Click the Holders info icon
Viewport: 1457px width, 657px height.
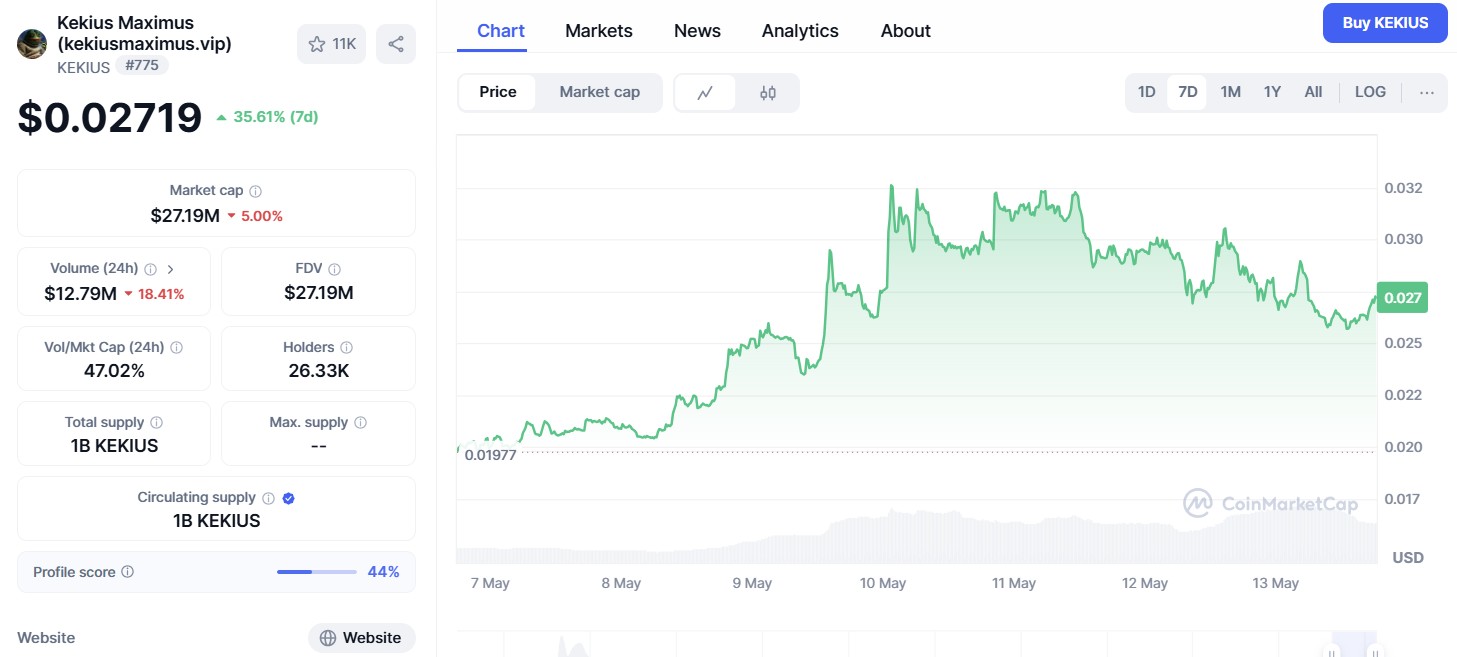pos(346,348)
